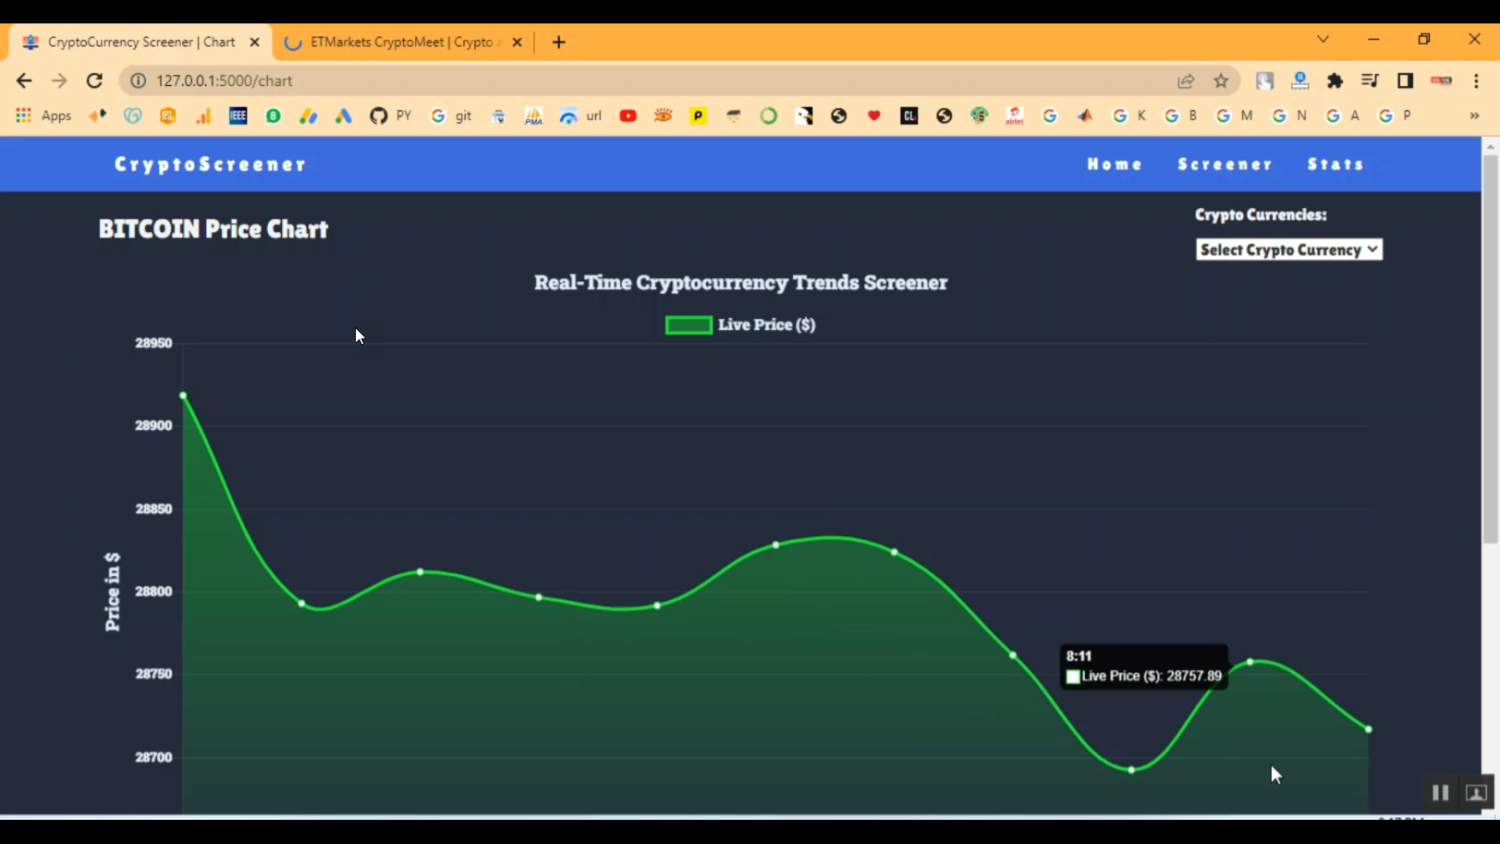The image size is (1500, 844).
Task: Open the media control playlist icon
Action: (1370, 81)
